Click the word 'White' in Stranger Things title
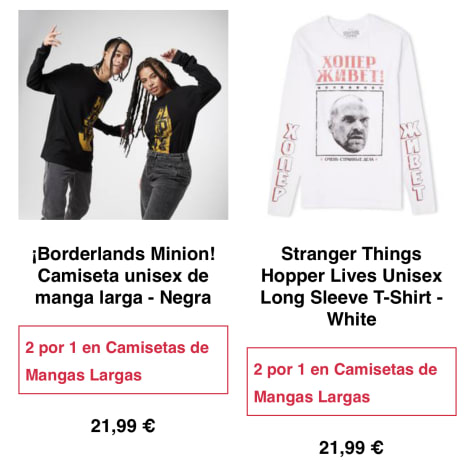The image size is (475, 460). [x=352, y=319]
